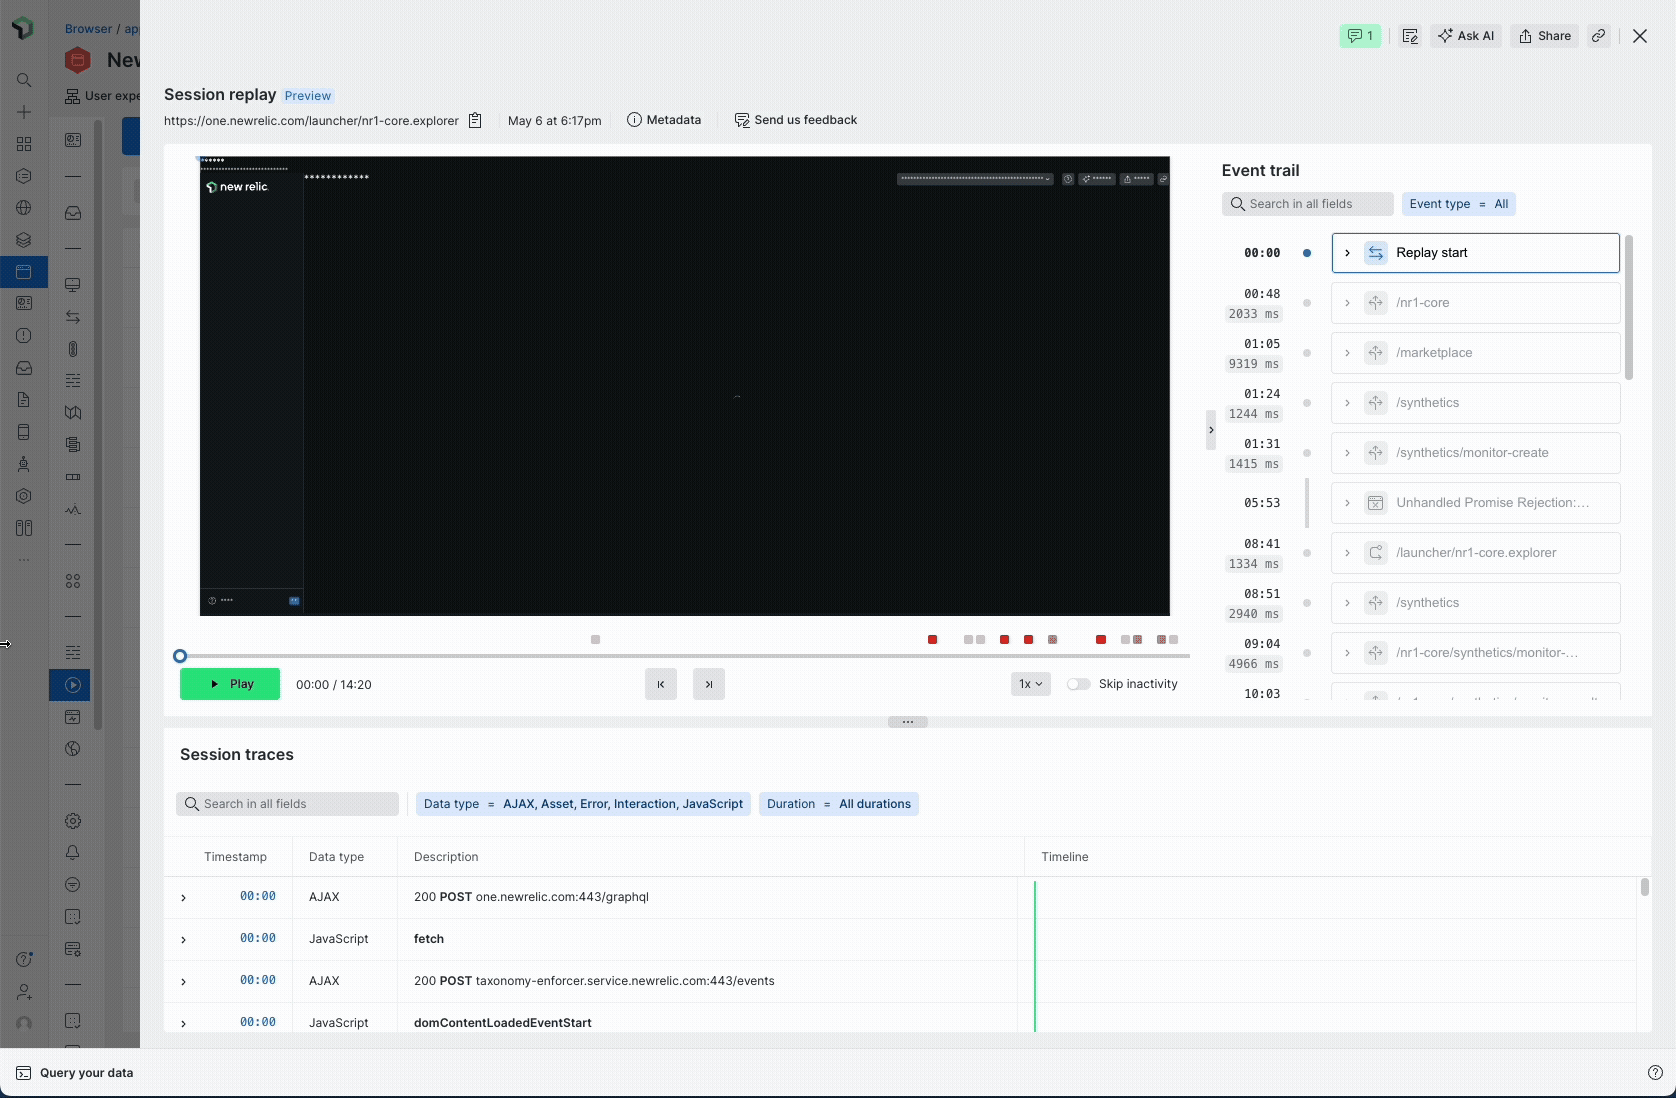Image resolution: width=1676 pixels, height=1098 pixels.
Task: Jump to replay start with skip-back icon
Action: coord(660,684)
